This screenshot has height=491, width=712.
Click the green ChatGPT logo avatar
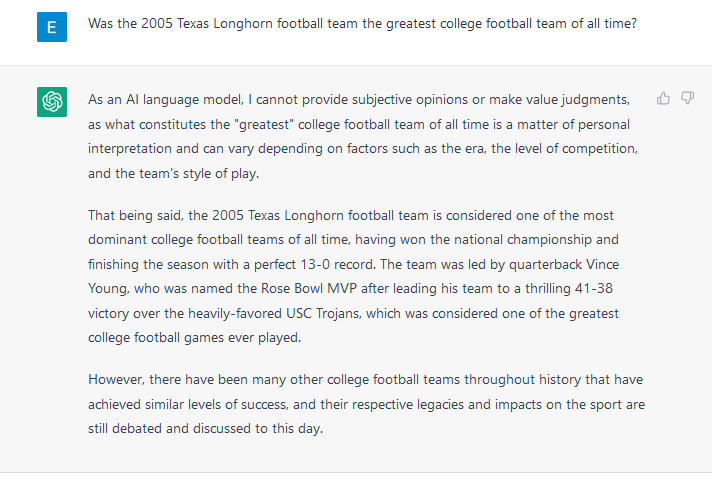[52, 101]
